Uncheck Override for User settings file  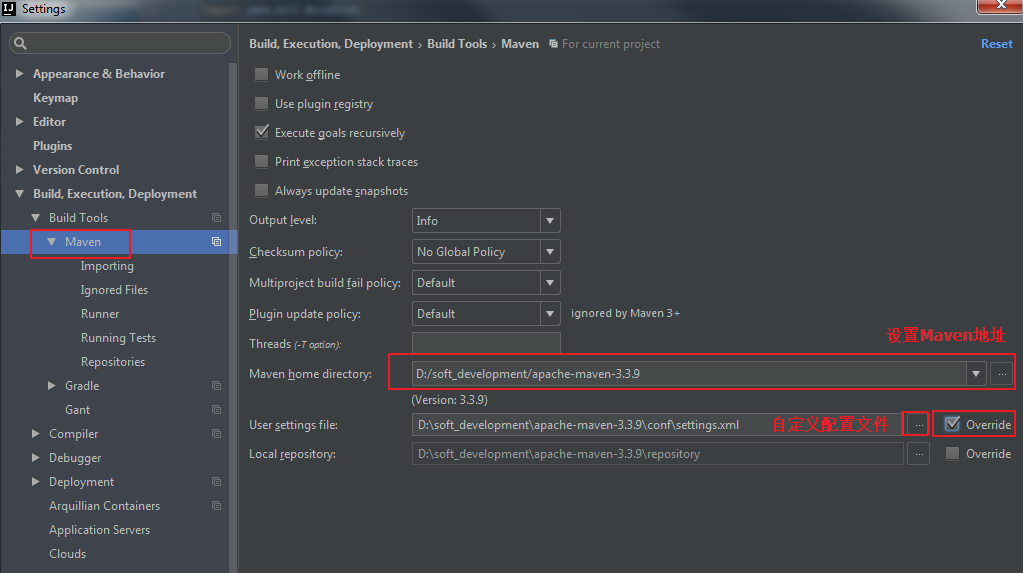click(953, 424)
